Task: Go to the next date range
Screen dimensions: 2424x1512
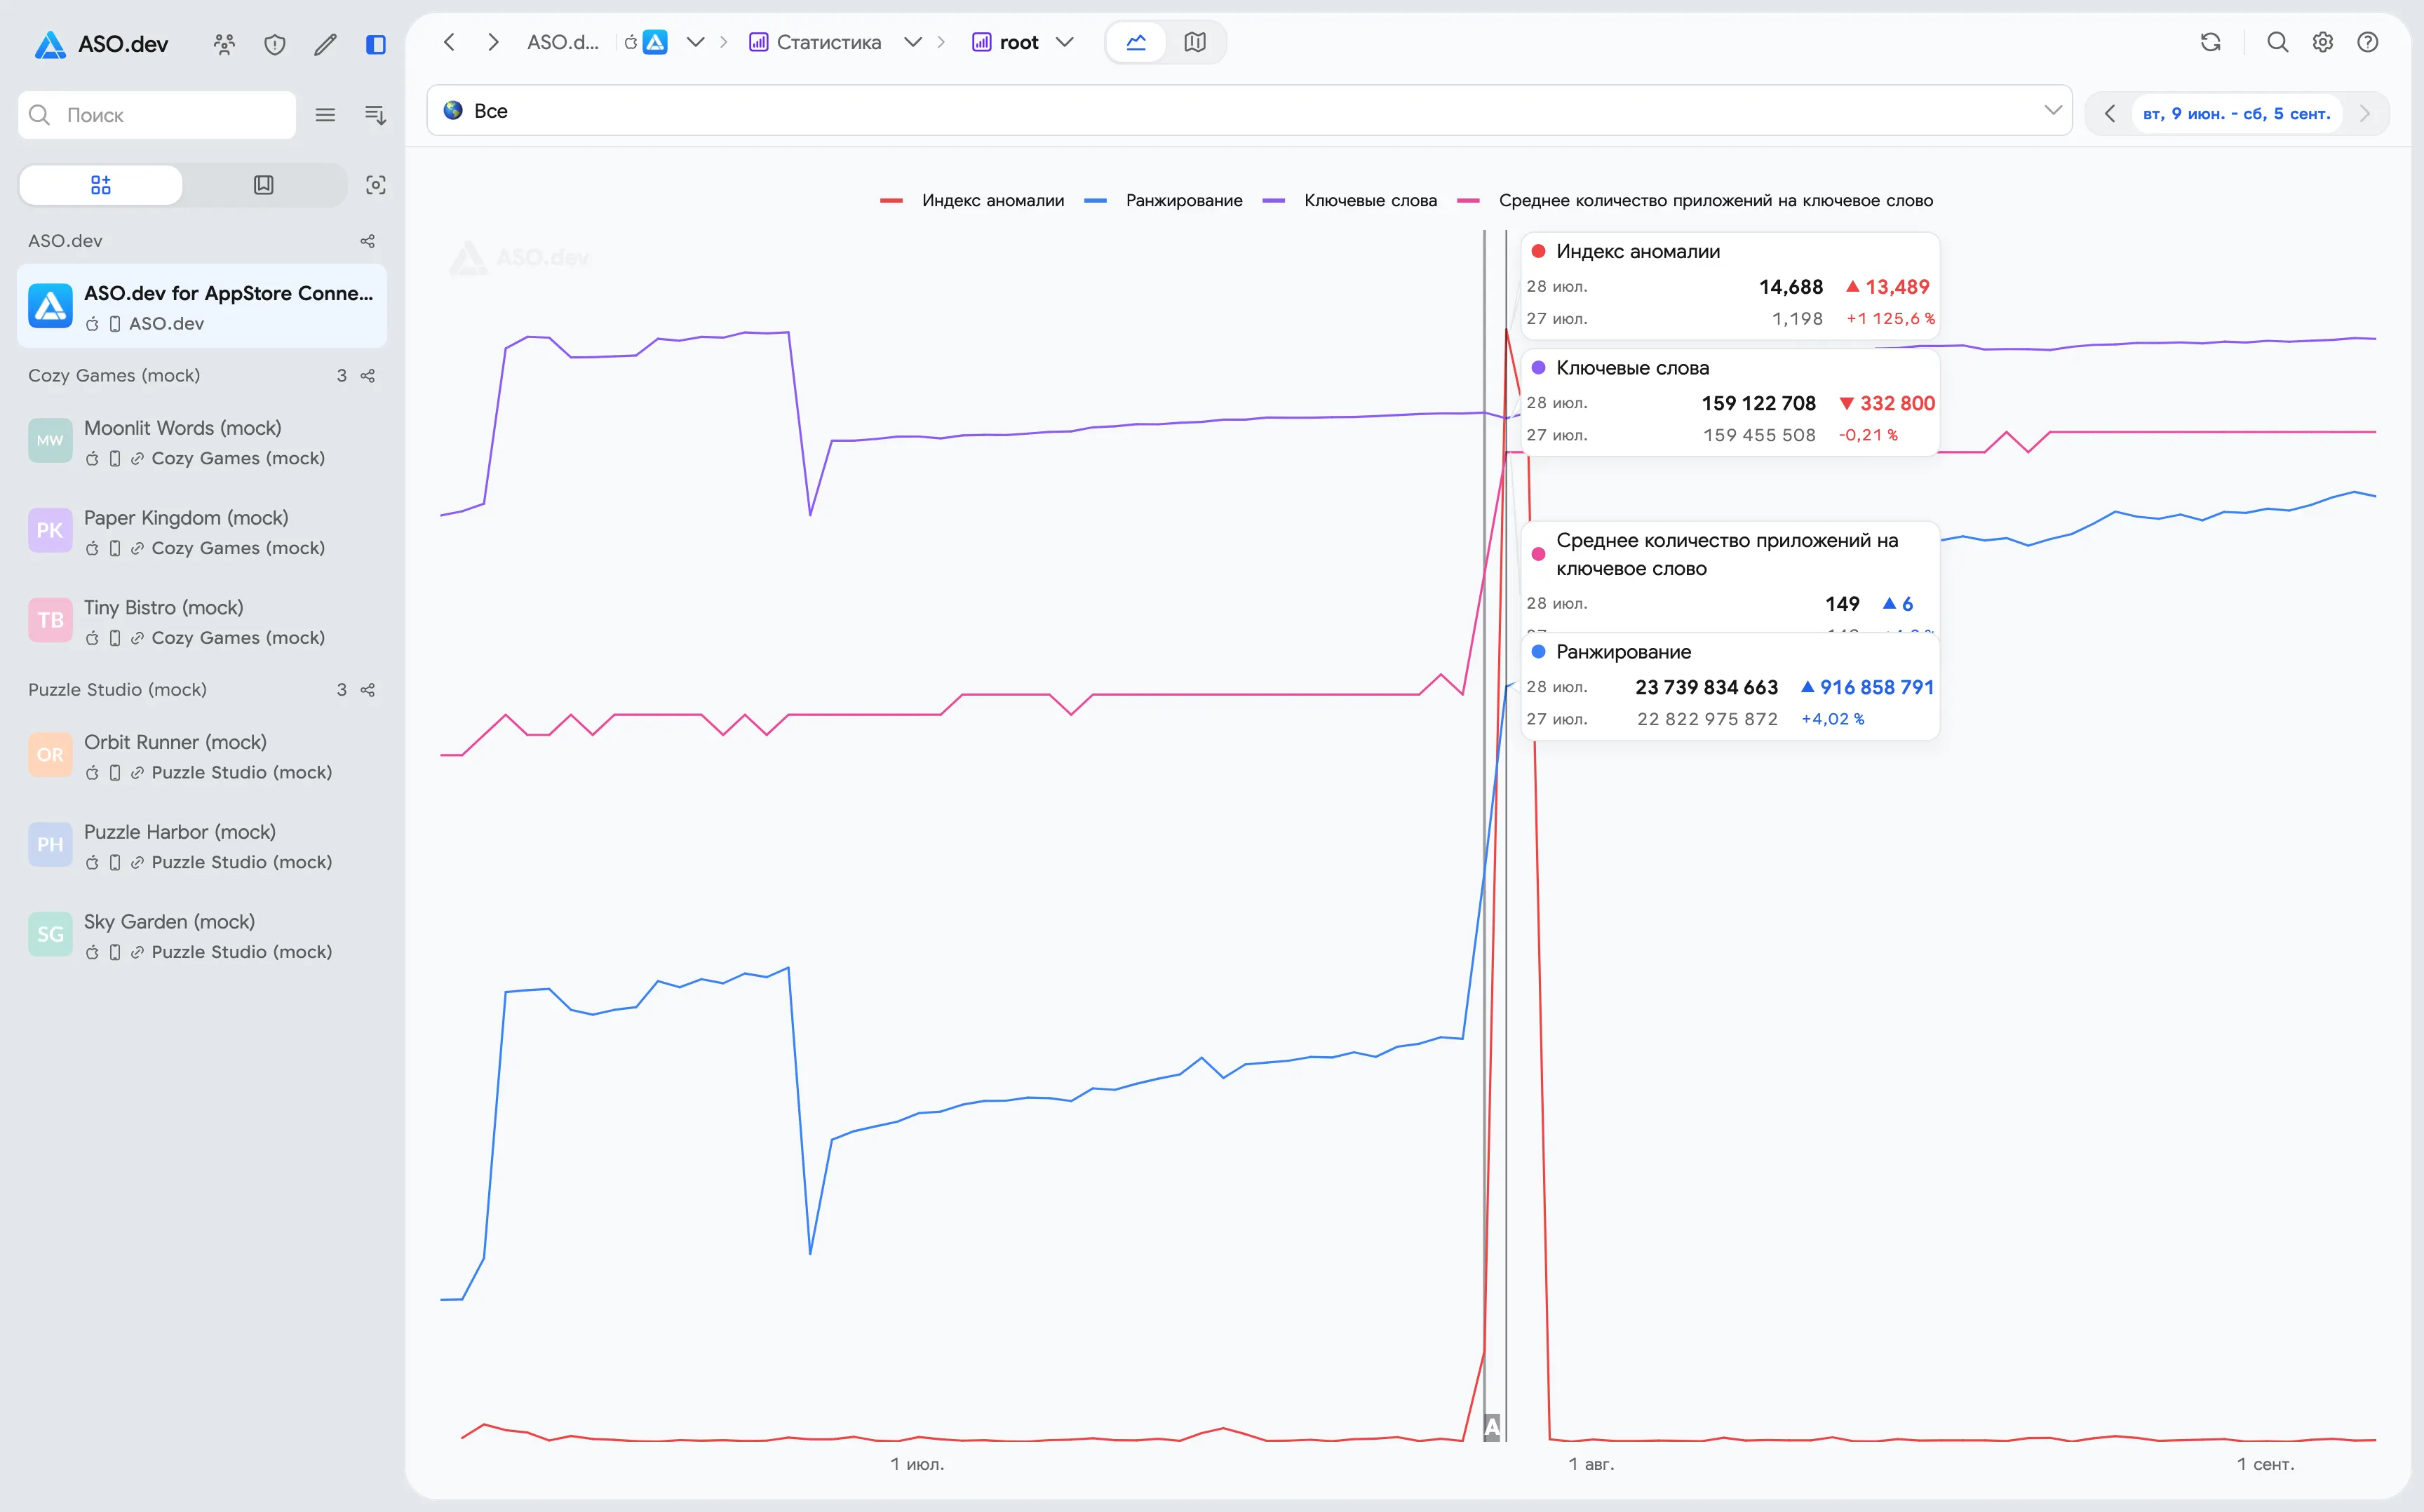Action: pyautogui.click(x=2365, y=113)
